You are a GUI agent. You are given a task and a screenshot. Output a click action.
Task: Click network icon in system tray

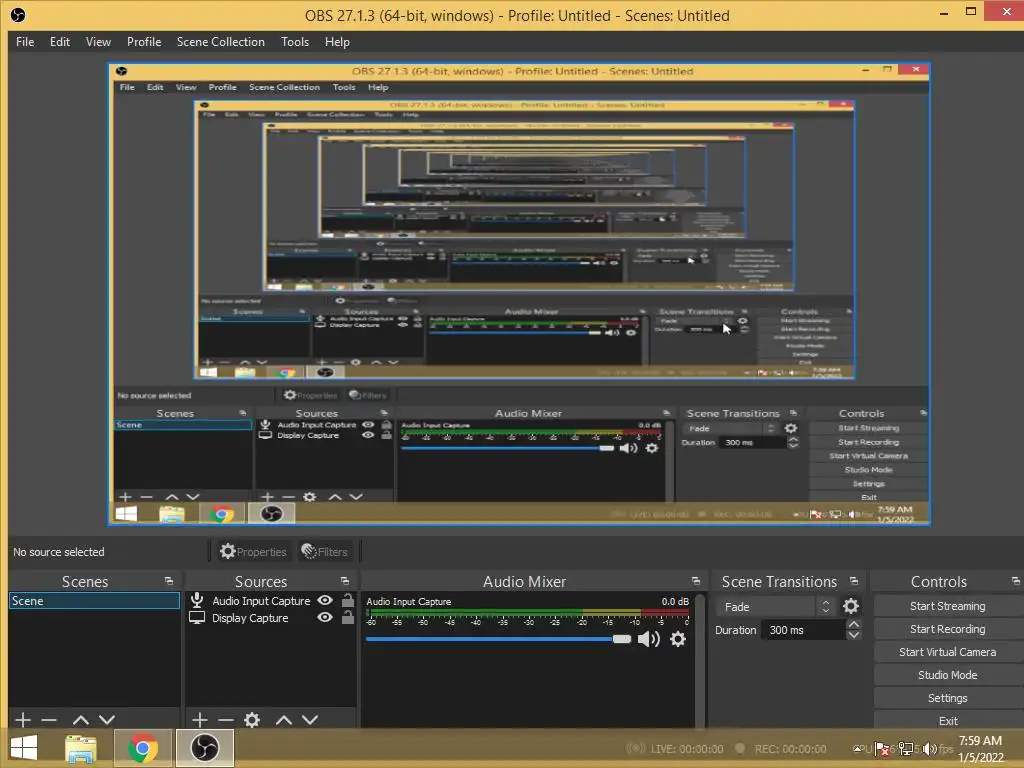(906, 749)
